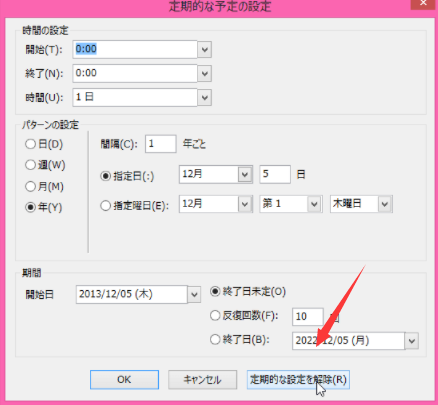
Task: Open the 開始(T) start time dropdown
Action: click(205, 50)
